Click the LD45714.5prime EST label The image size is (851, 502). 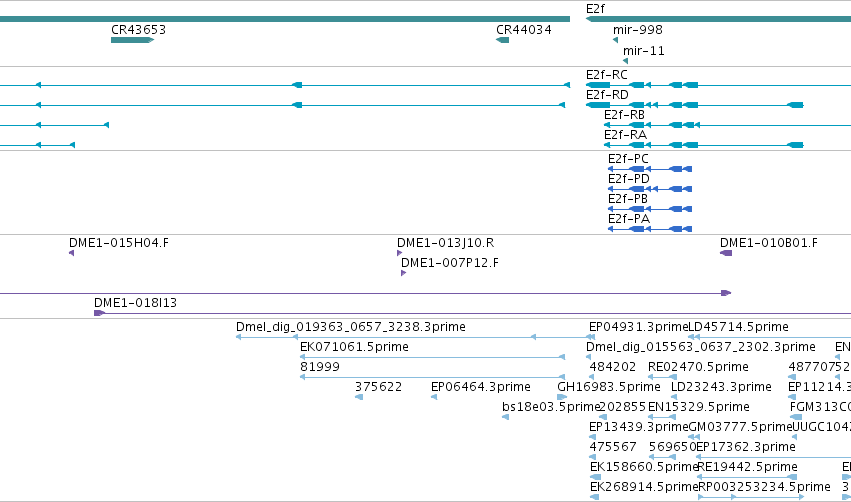738,327
